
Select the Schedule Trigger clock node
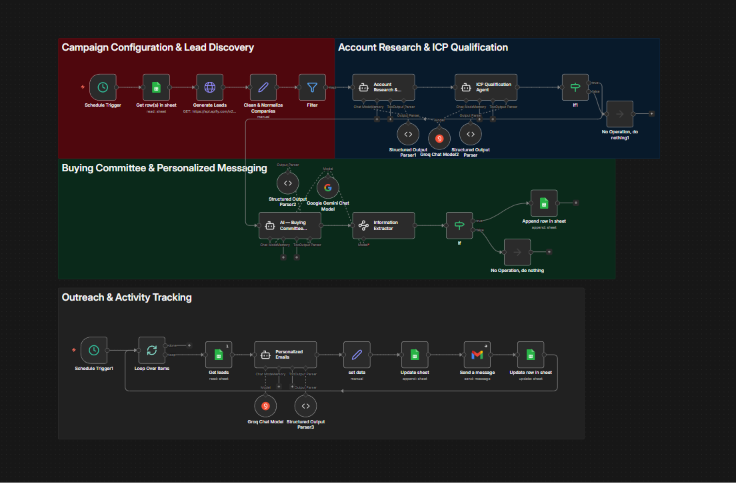103,87
